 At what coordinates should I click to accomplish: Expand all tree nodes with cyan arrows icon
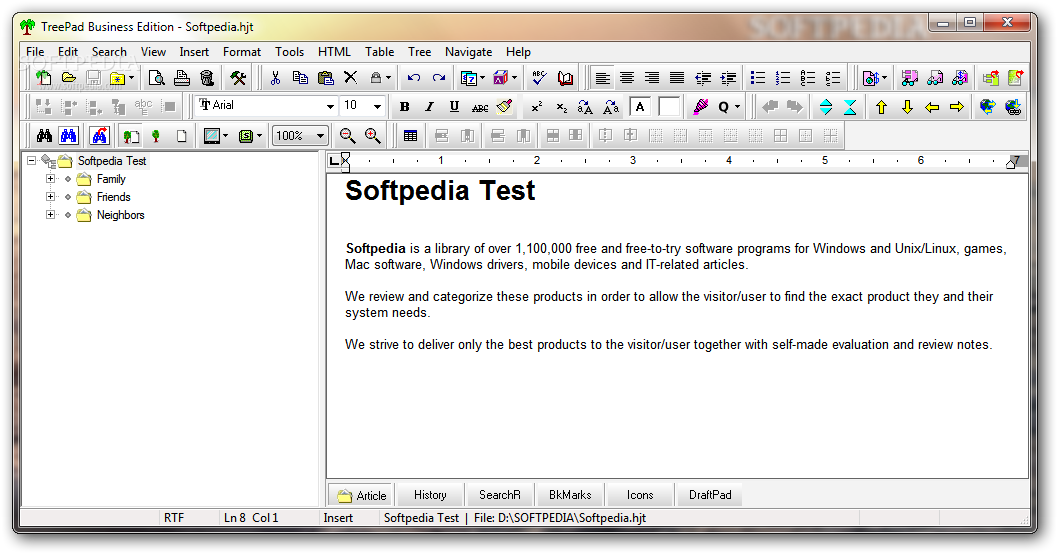pyautogui.click(x=825, y=107)
